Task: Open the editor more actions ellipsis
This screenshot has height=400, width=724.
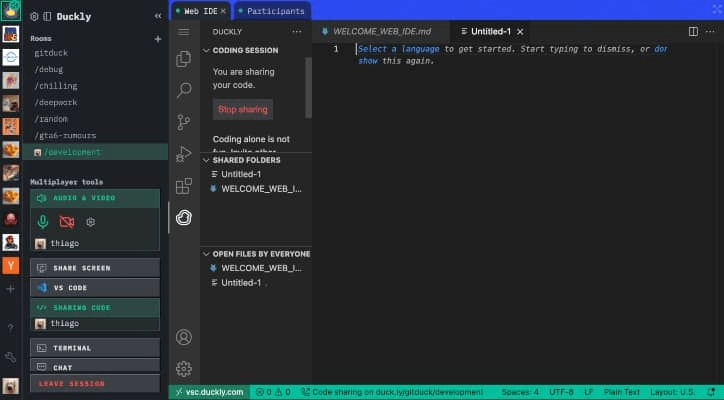Action: coord(710,31)
